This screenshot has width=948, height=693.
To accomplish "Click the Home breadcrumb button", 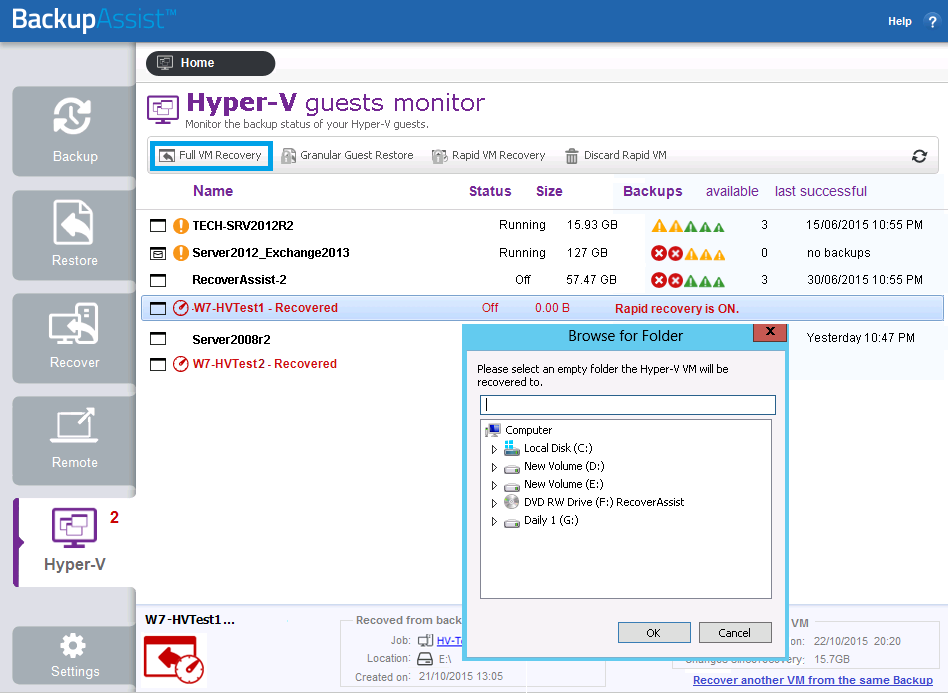I will pyautogui.click(x=210, y=63).
